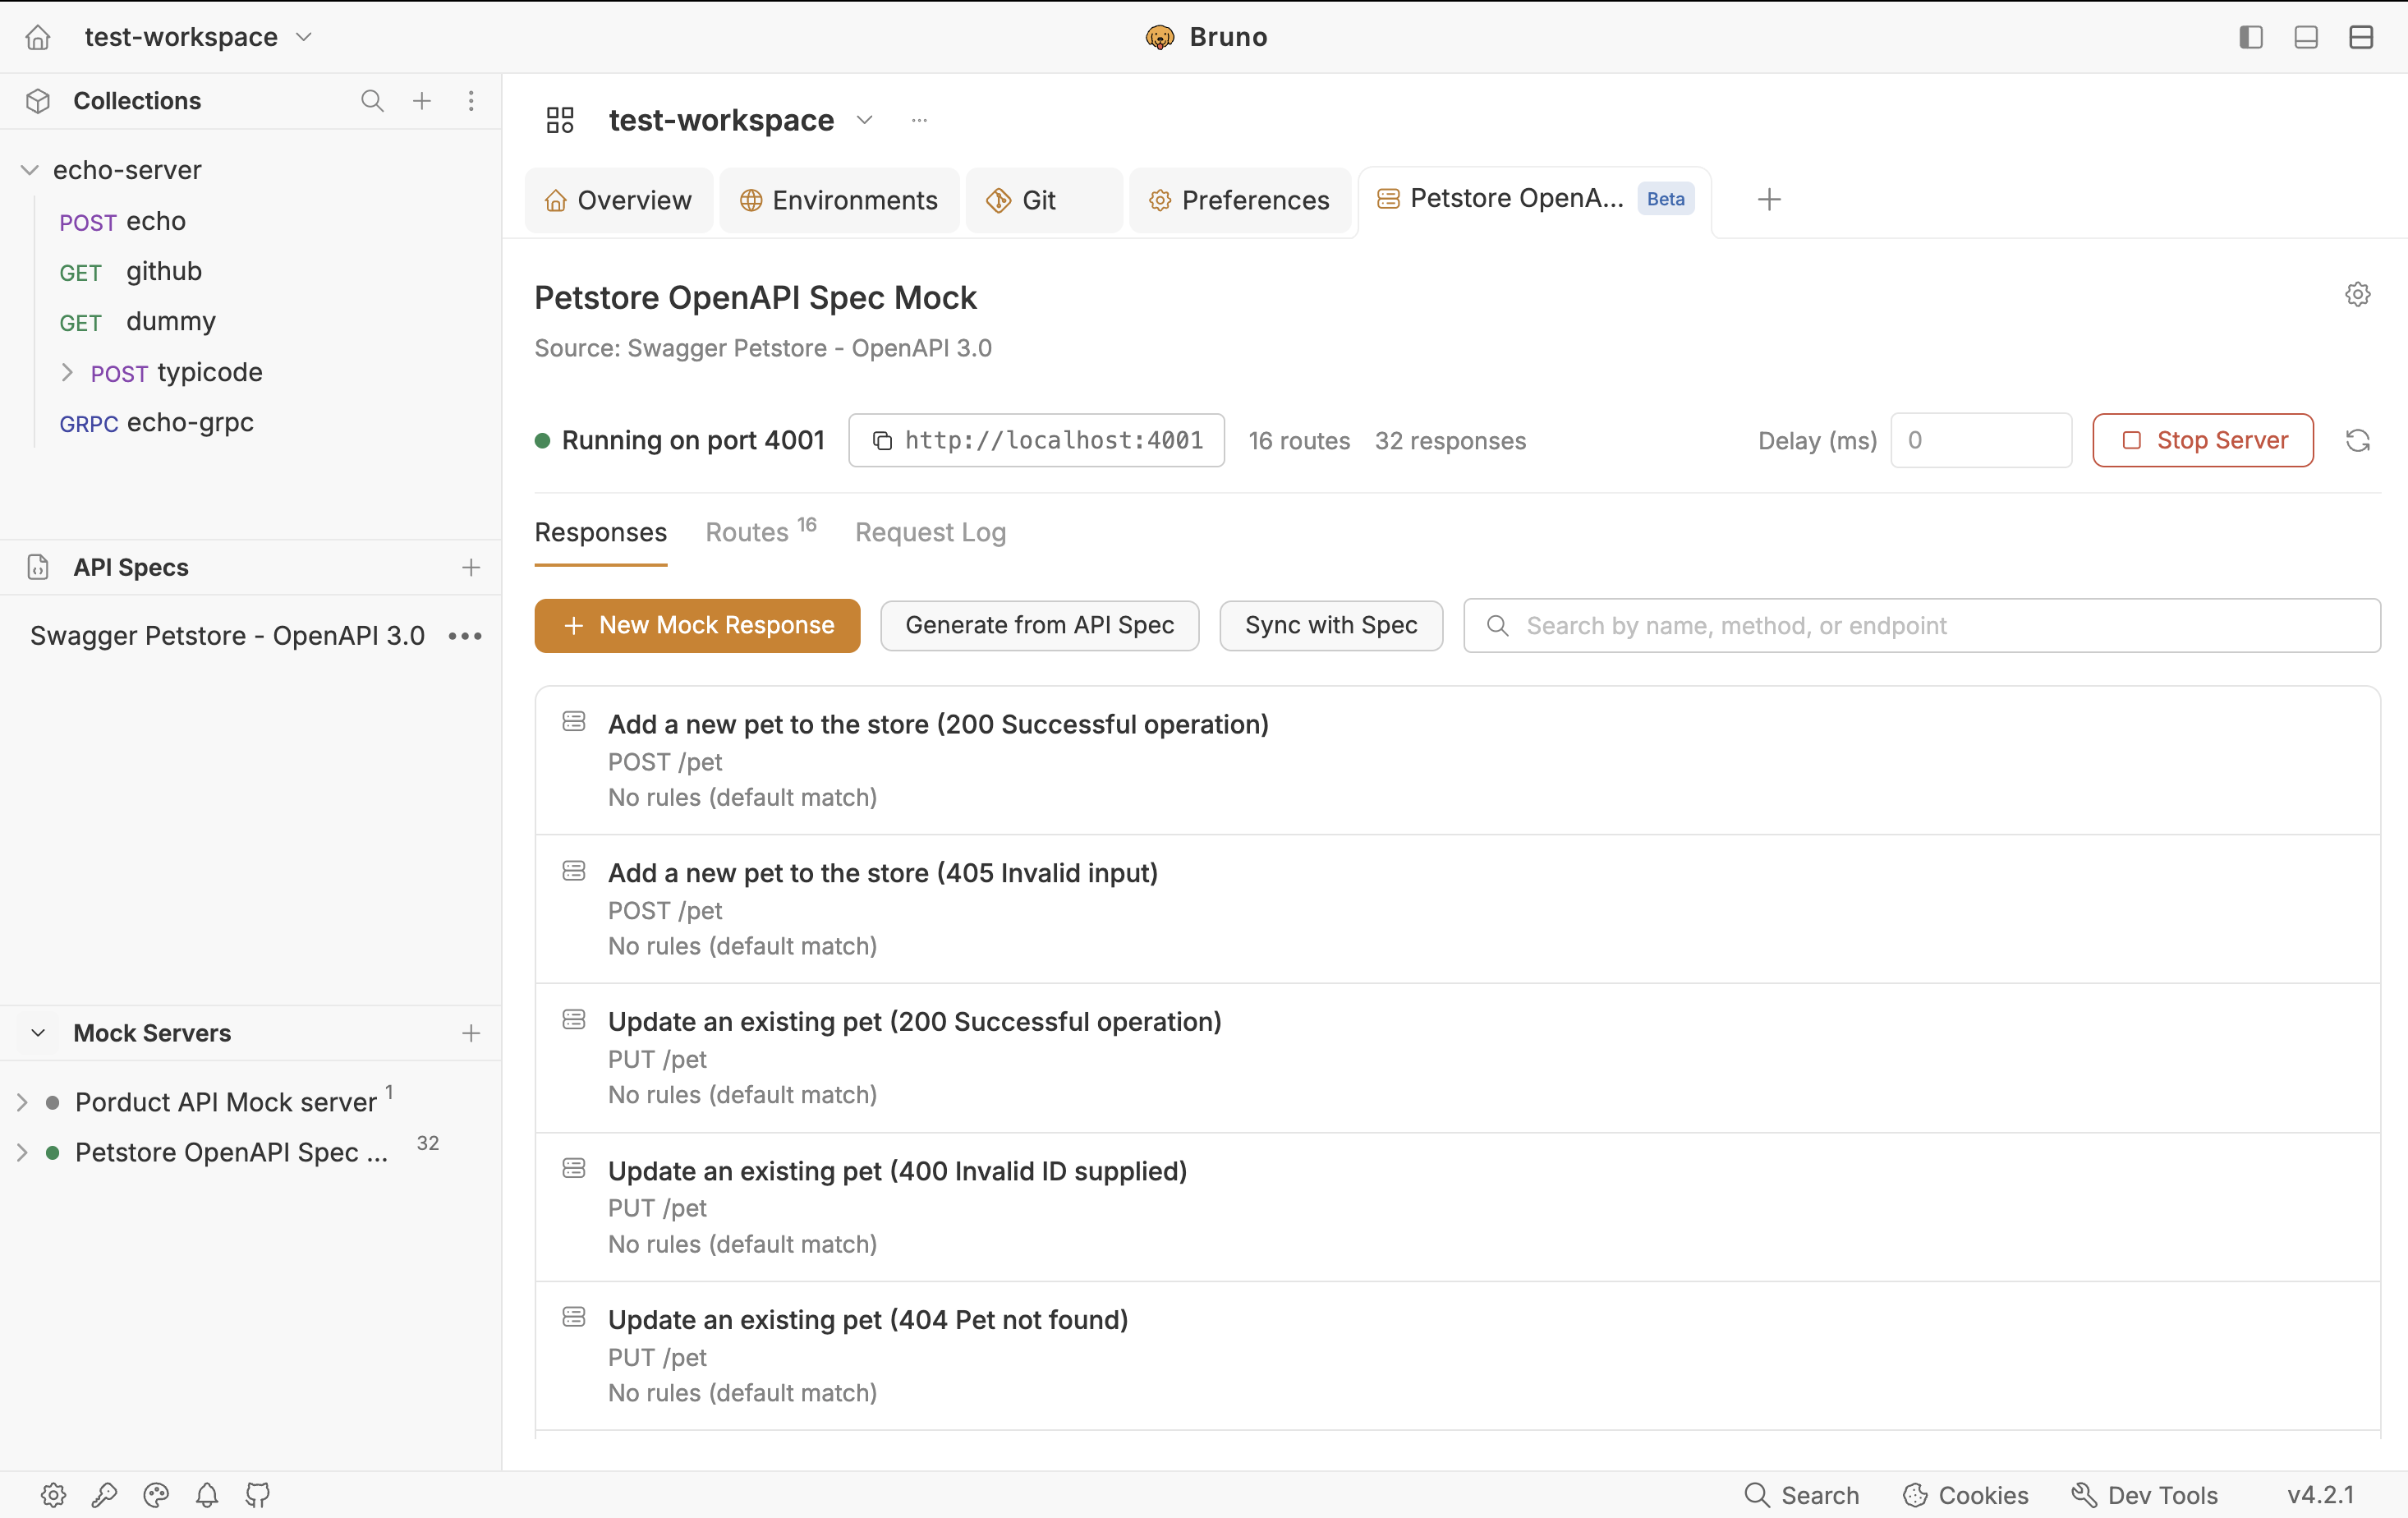Open theme palette icon in status bar
This screenshot has height=1518, width=2408.
tap(156, 1495)
